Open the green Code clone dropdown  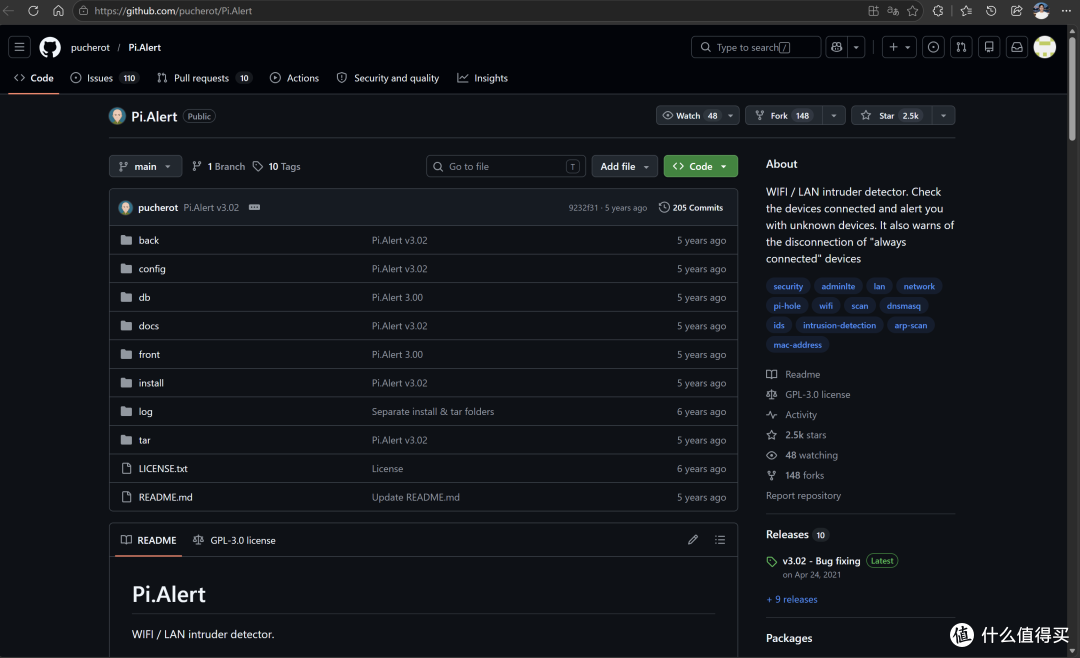pyautogui.click(x=700, y=166)
